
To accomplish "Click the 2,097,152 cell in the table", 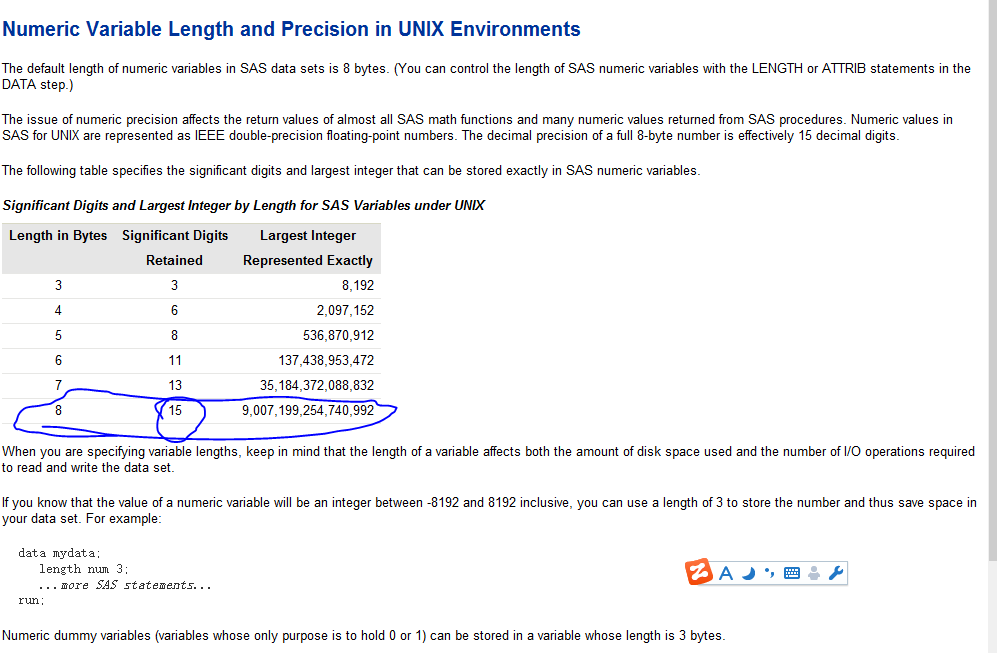I will click(345, 310).
